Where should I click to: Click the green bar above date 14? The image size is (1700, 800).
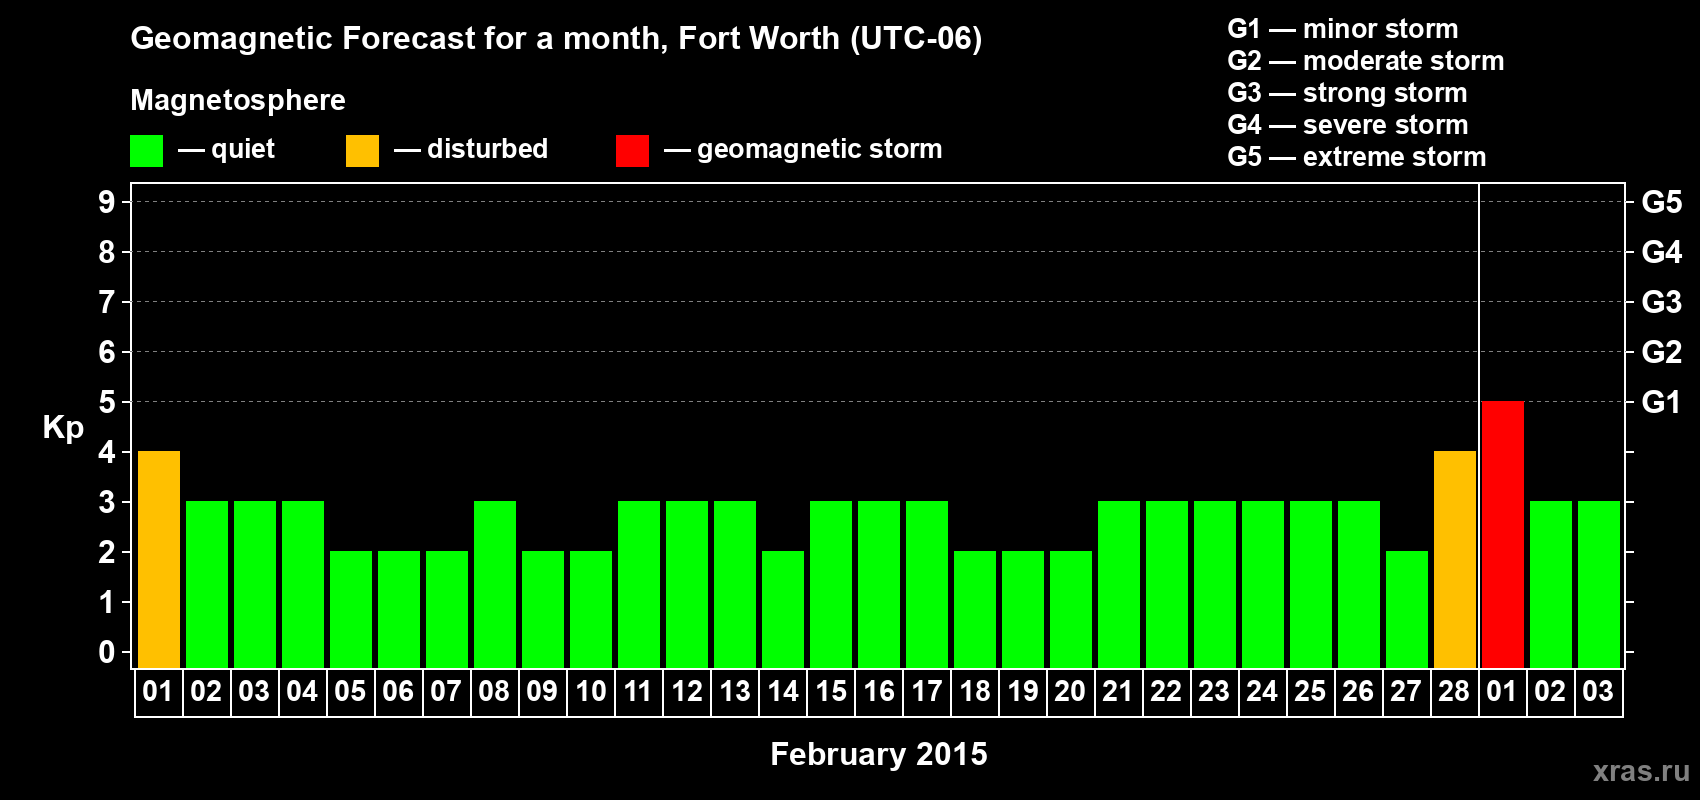tap(782, 609)
